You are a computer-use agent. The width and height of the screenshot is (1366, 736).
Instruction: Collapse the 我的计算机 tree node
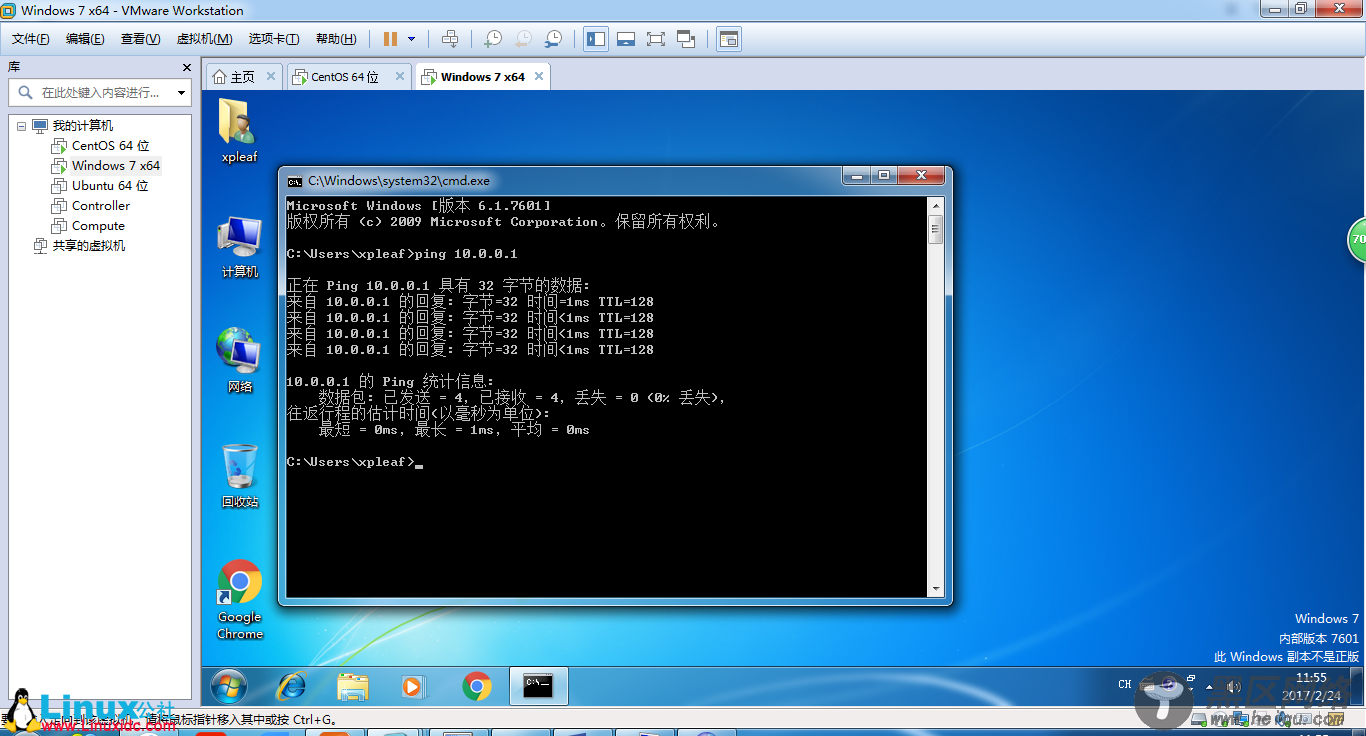coord(21,126)
